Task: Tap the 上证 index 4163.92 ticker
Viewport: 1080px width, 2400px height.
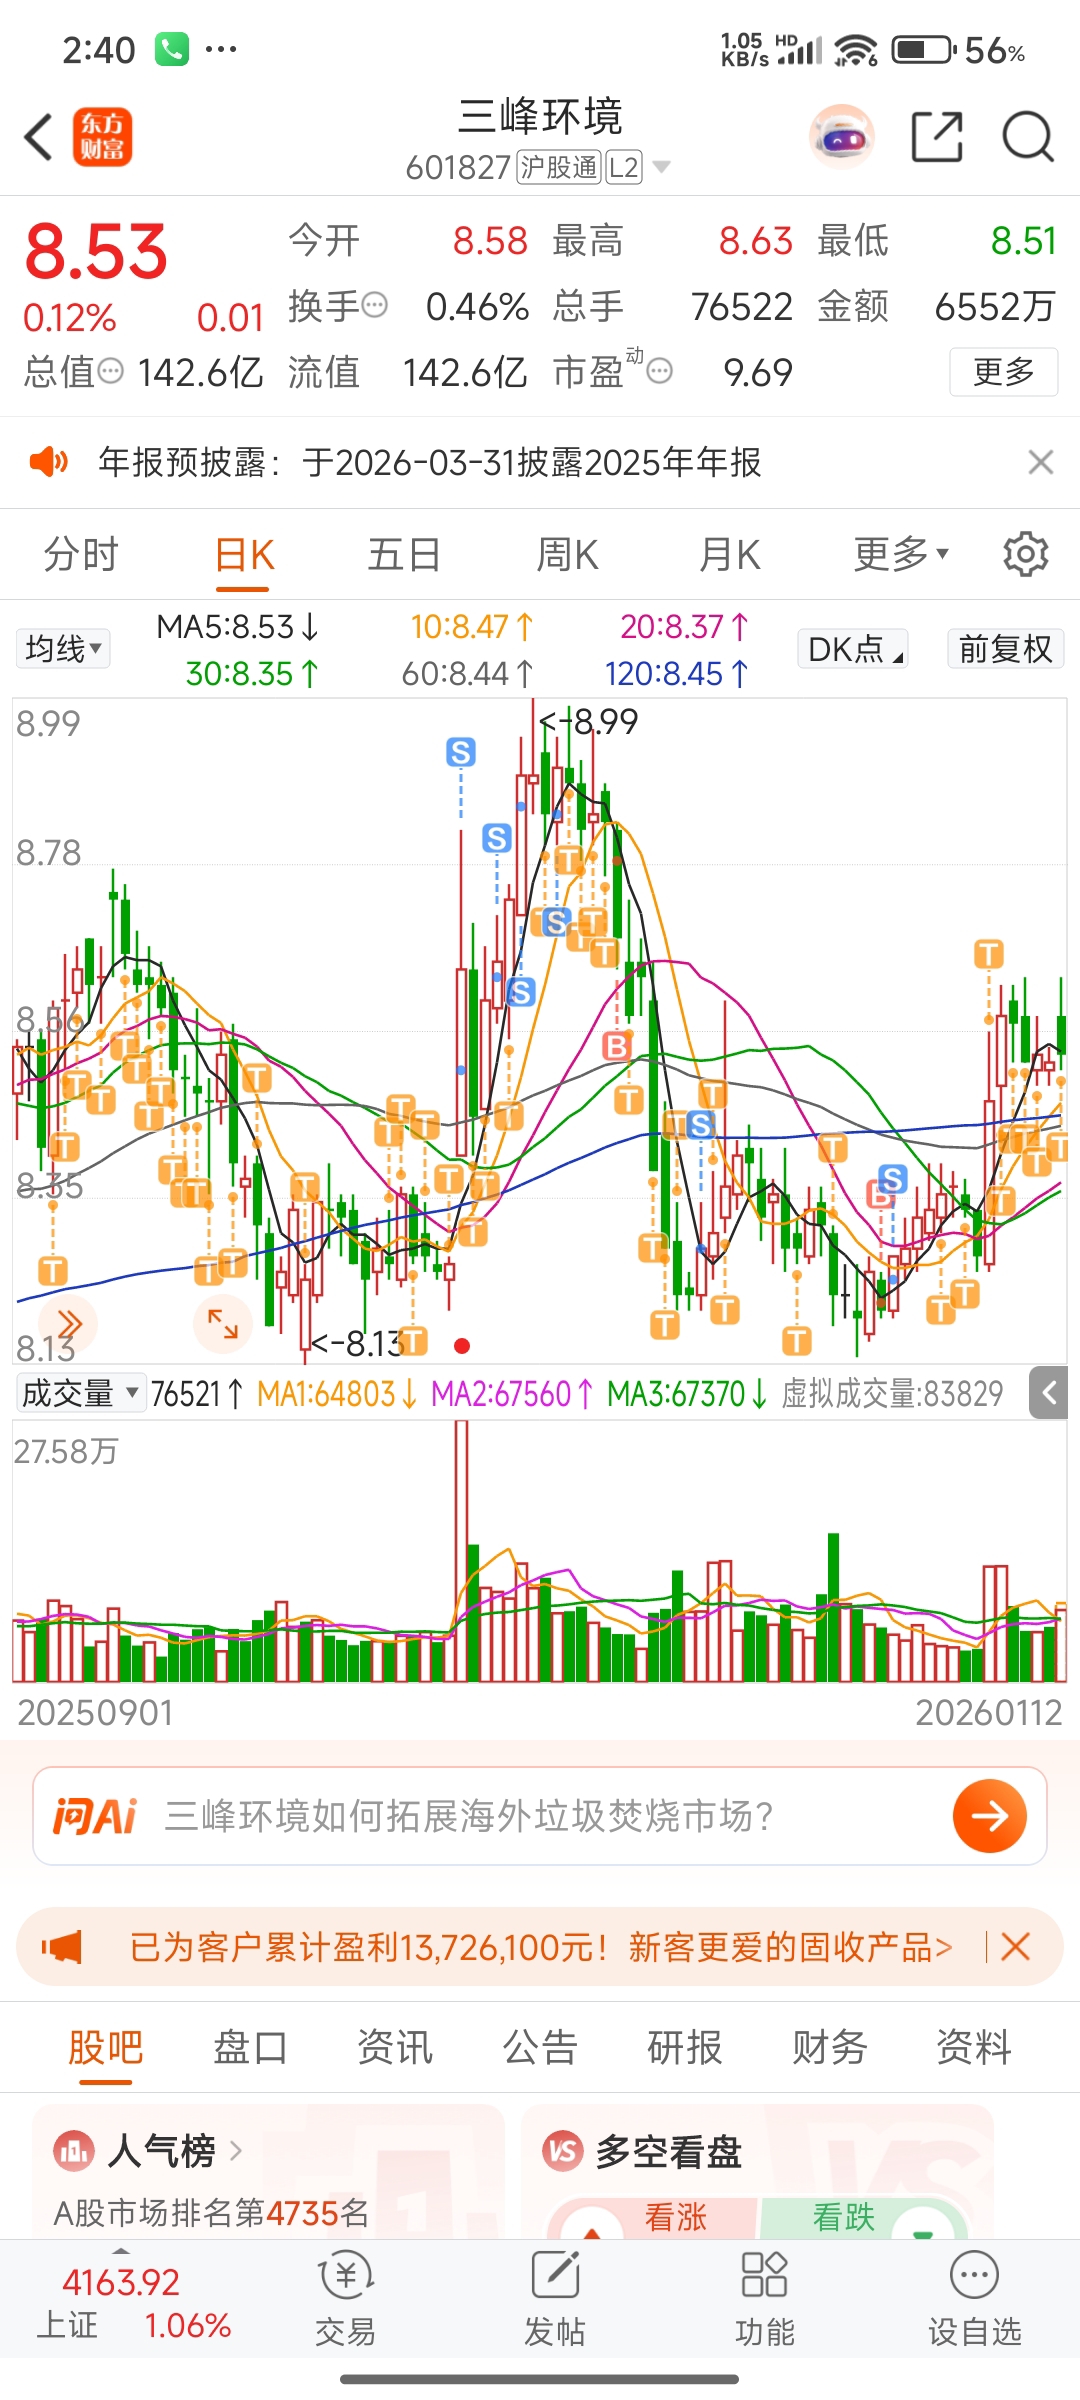Action: [x=134, y=2304]
